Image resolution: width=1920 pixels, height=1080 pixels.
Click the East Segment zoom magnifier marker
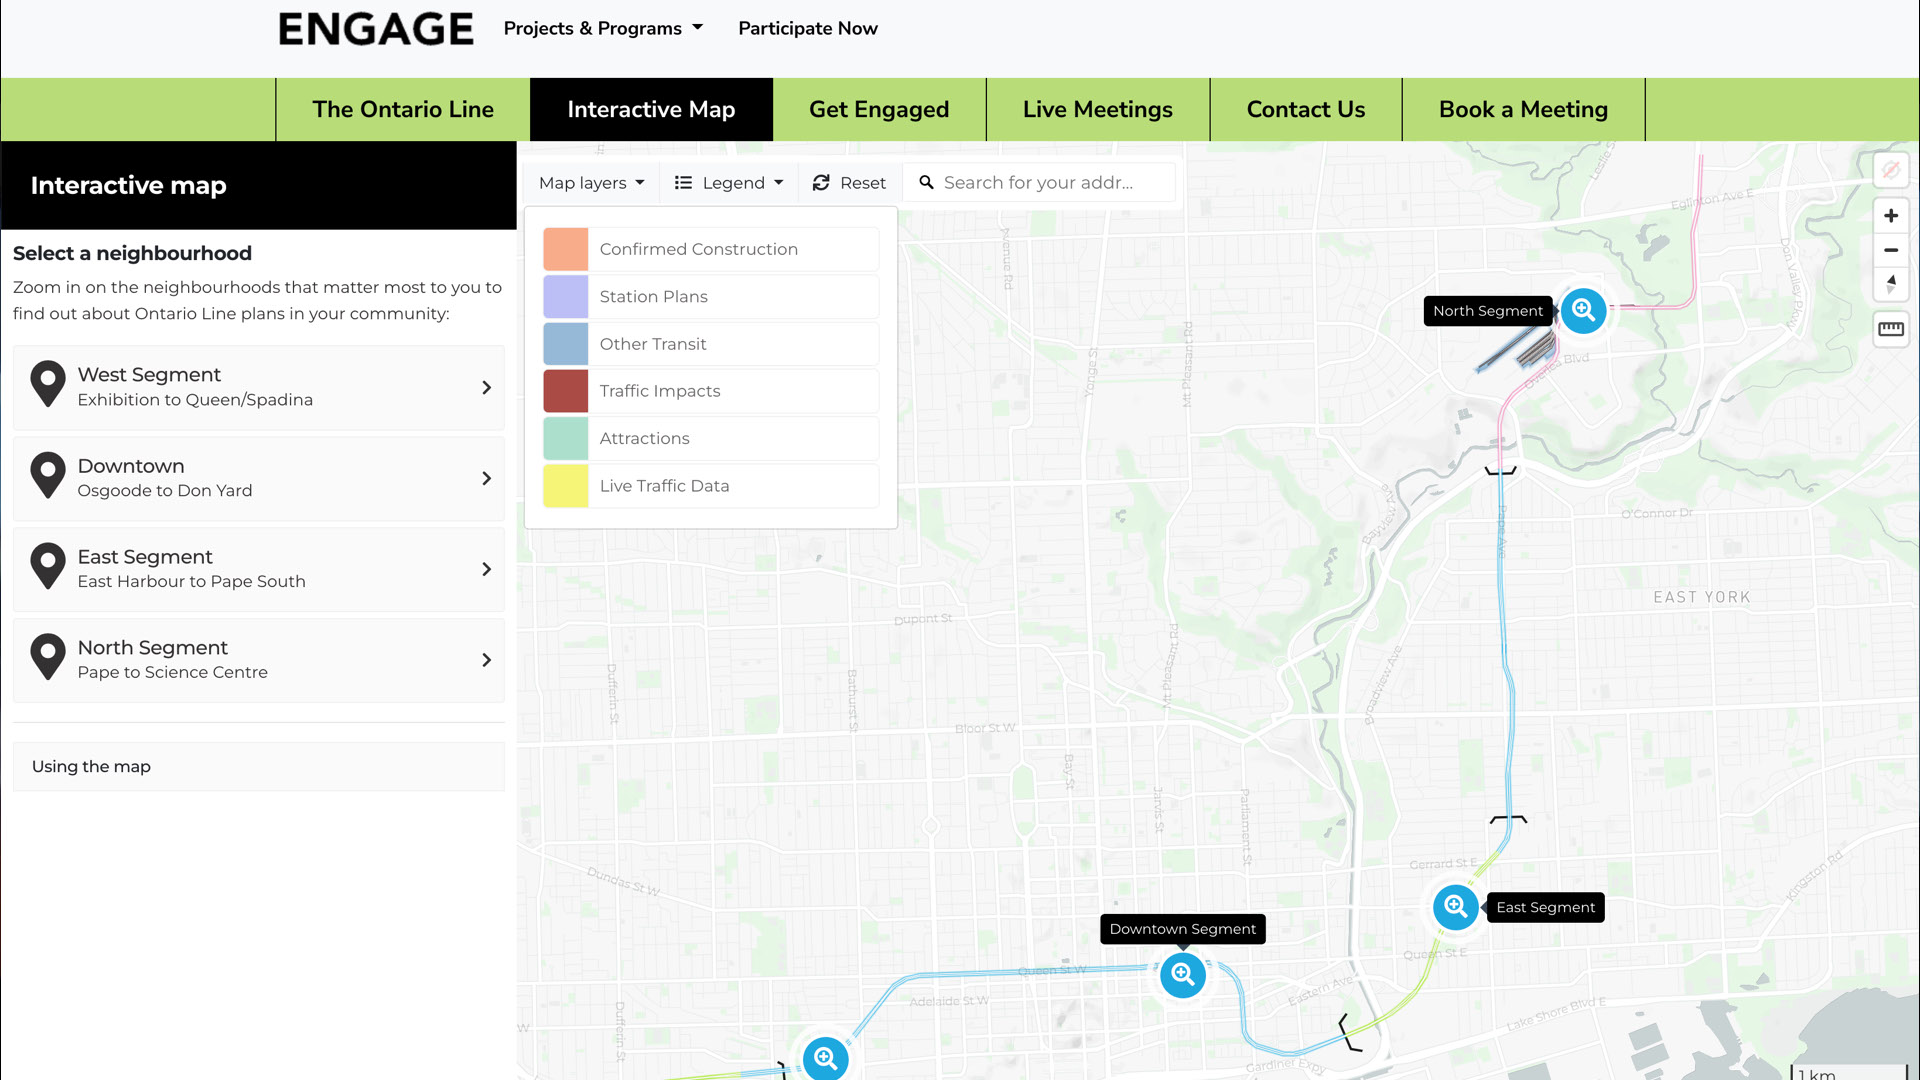click(x=1455, y=907)
